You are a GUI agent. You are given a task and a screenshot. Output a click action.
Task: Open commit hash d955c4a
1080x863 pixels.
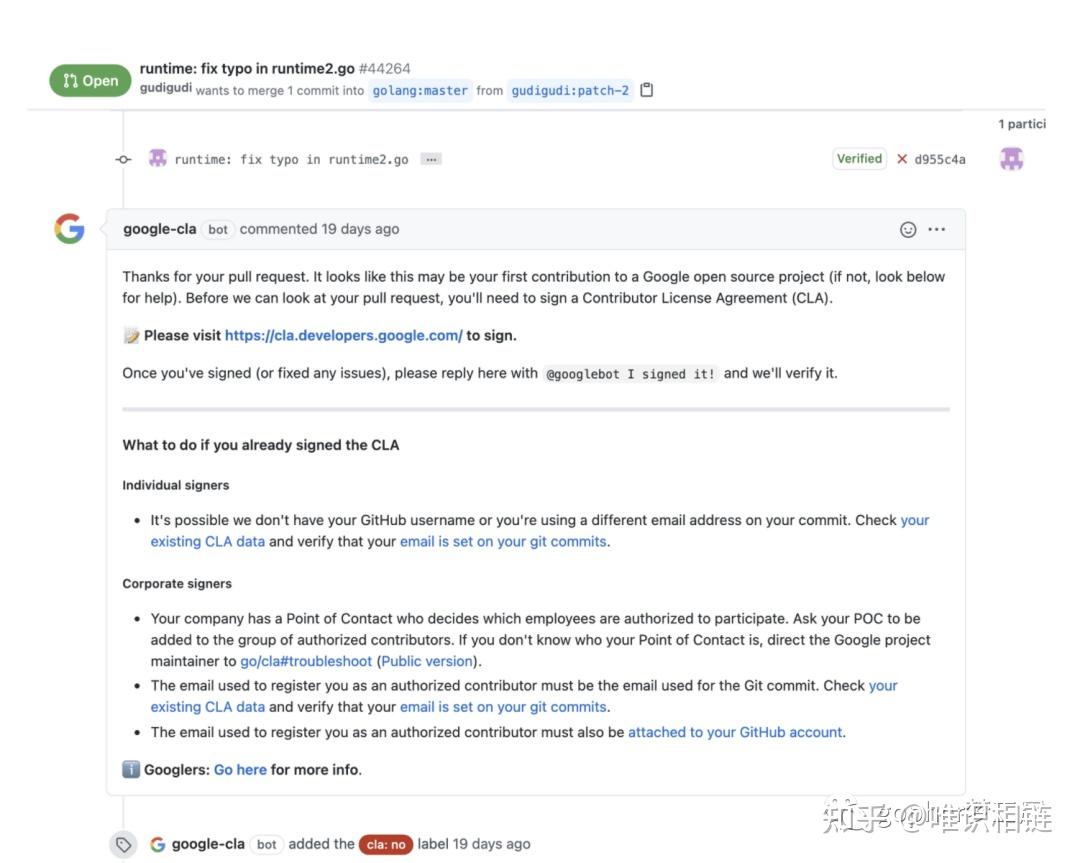tap(940, 159)
